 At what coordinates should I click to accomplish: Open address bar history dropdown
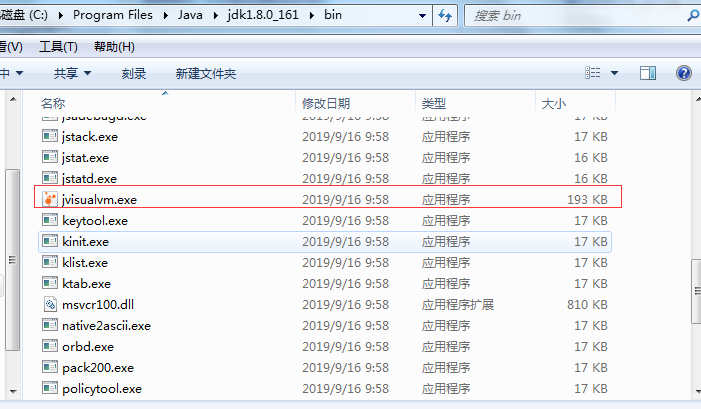coord(422,16)
